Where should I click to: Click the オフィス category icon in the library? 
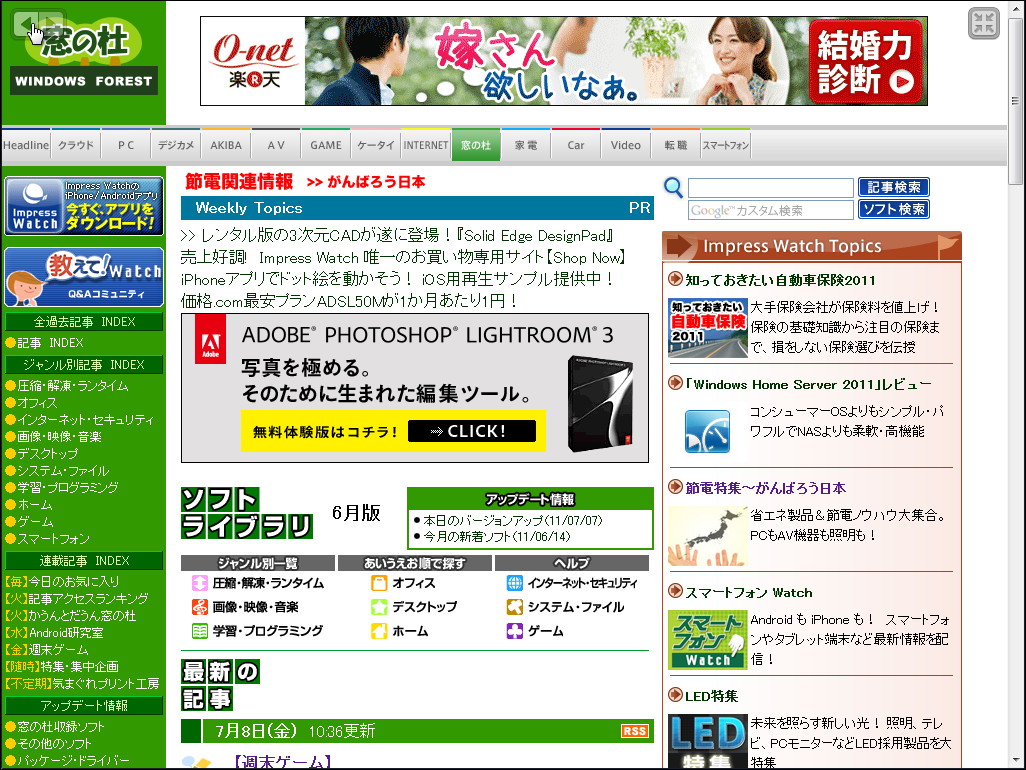[x=379, y=583]
